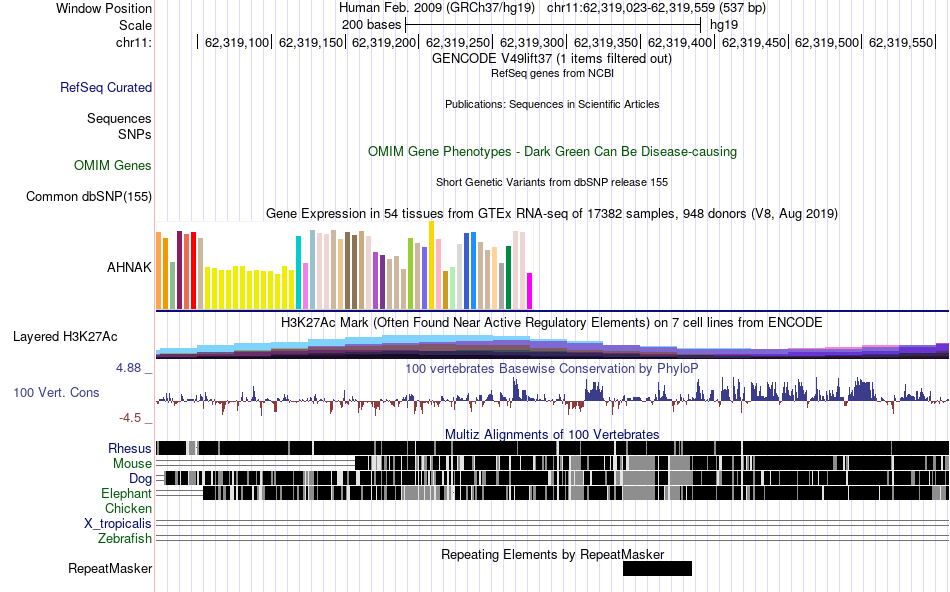Click the SNPs track label
This screenshot has height=592, width=950.
(x=135, y=135)
